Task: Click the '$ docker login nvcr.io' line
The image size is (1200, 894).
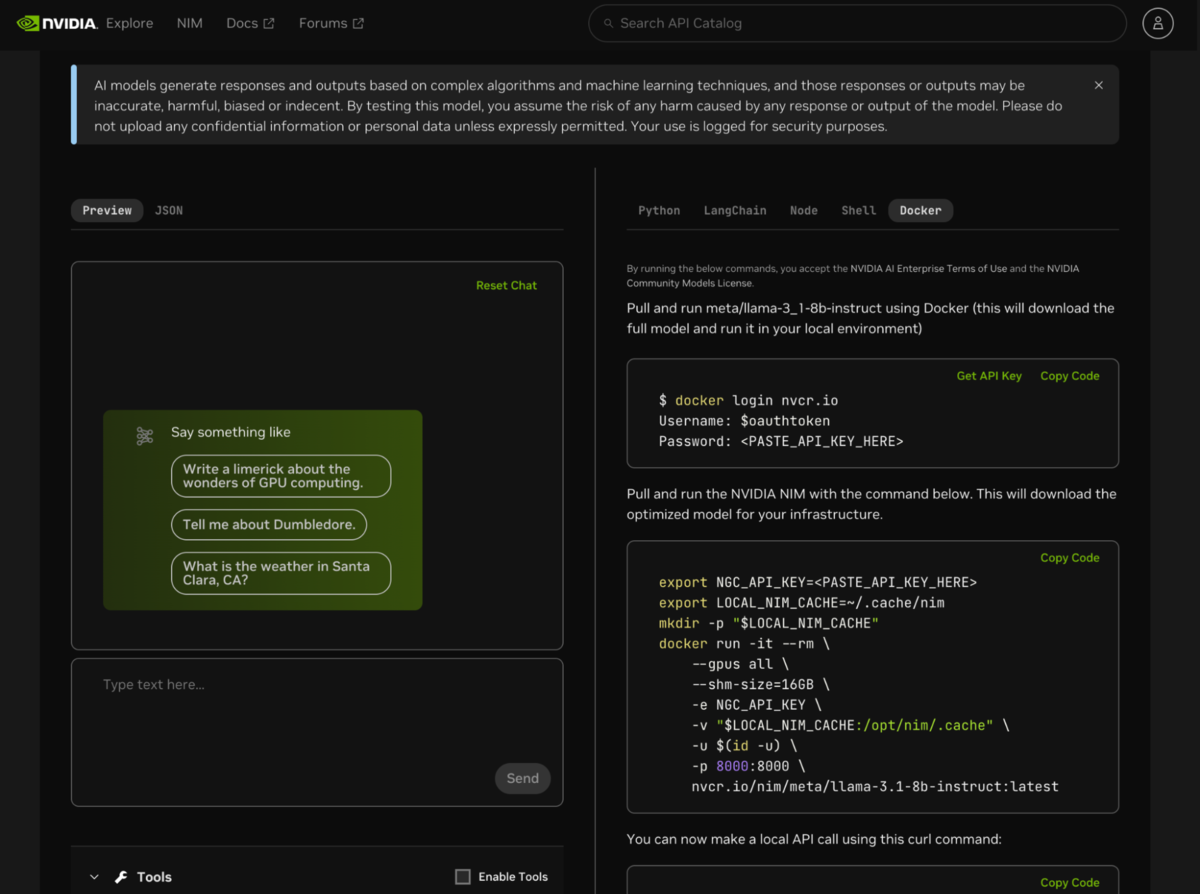Action: point(749,400)
